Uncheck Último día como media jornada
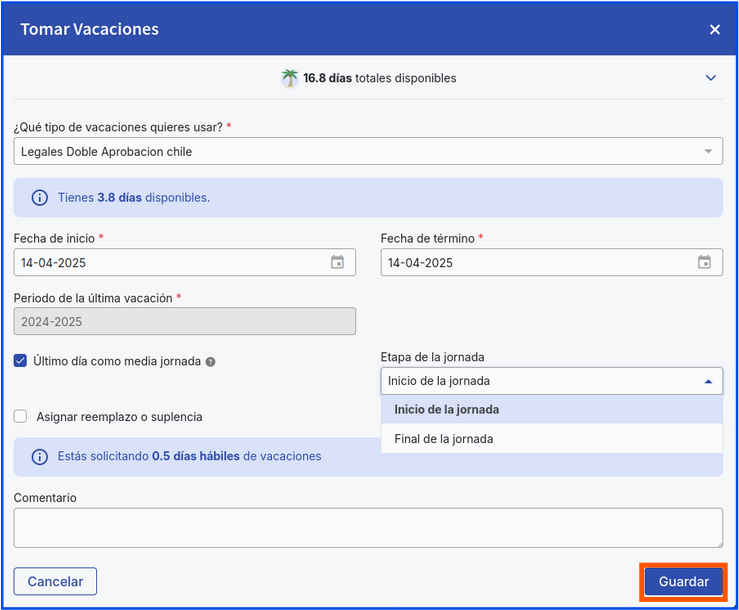Viewport: 739px width, 610px height. click(20, 361)
